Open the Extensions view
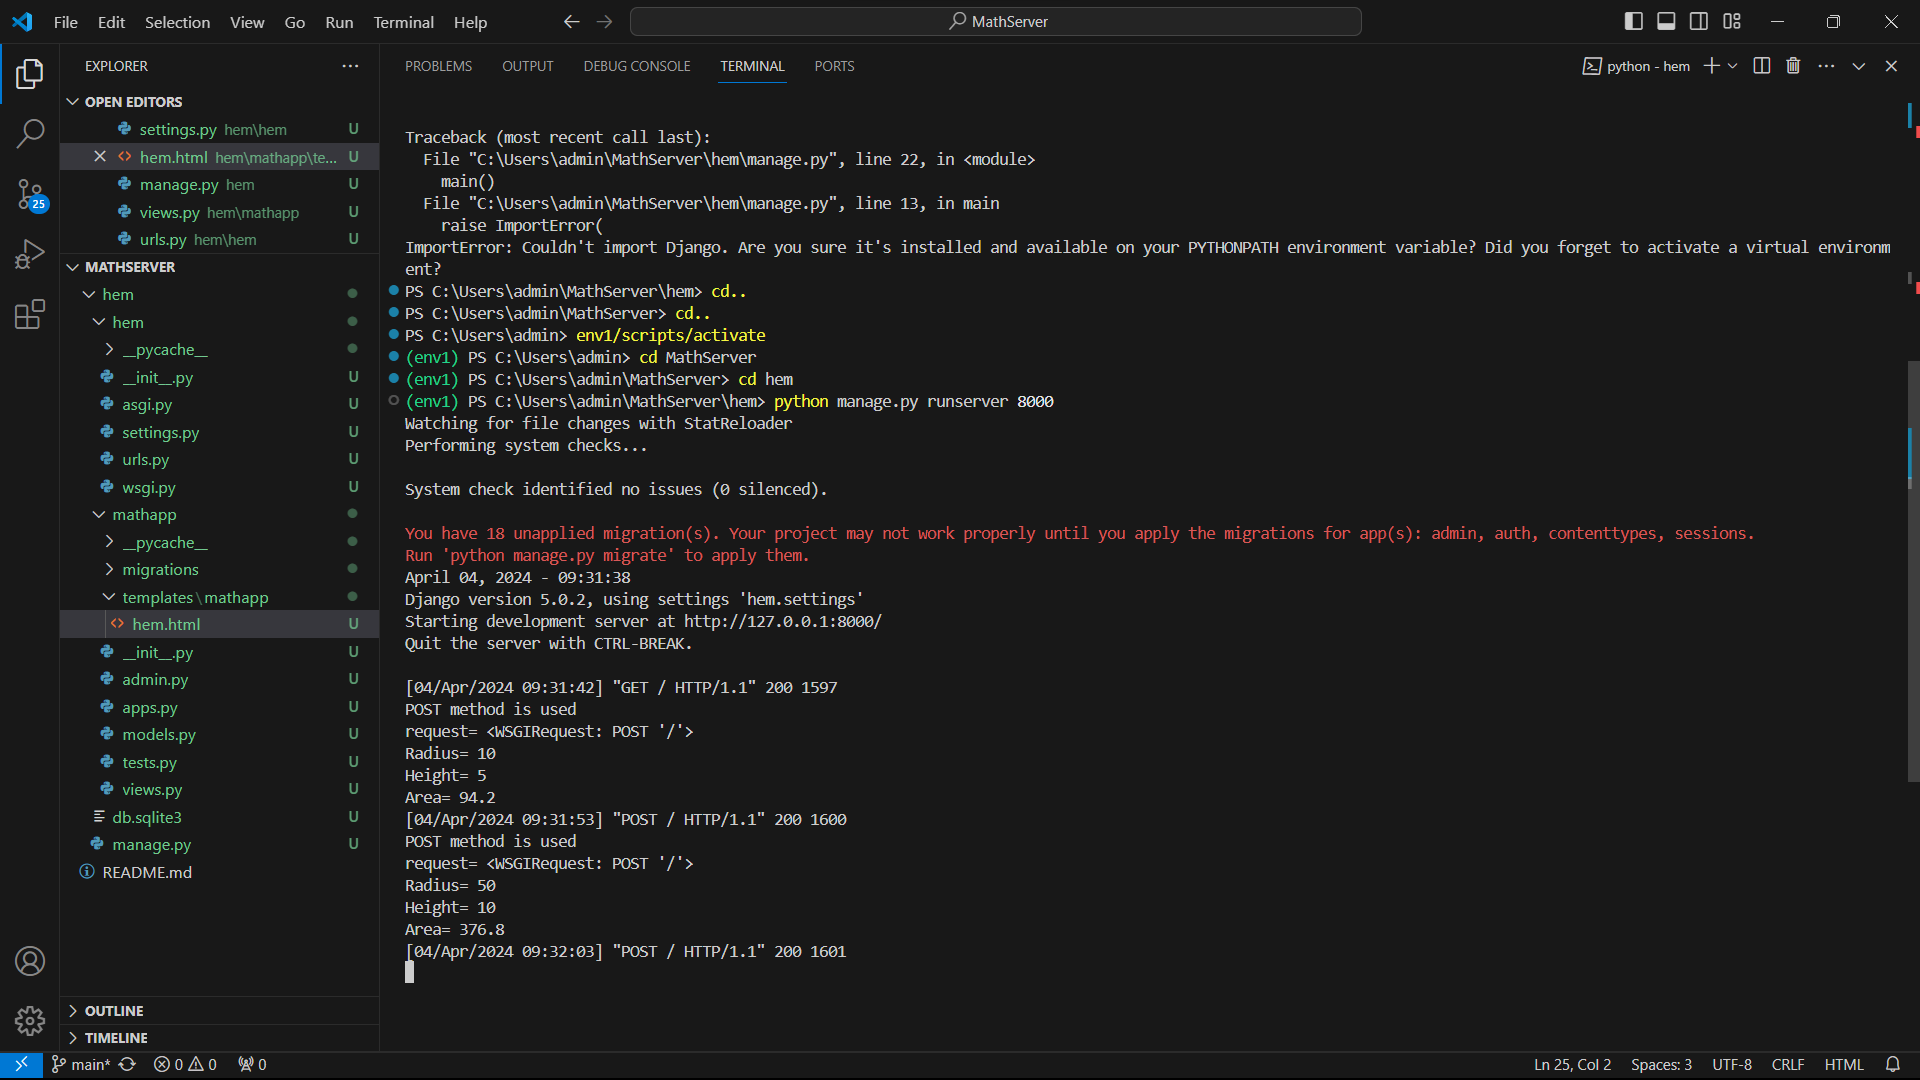The height and width of the screenshot is (1080, 1920). 30,314
